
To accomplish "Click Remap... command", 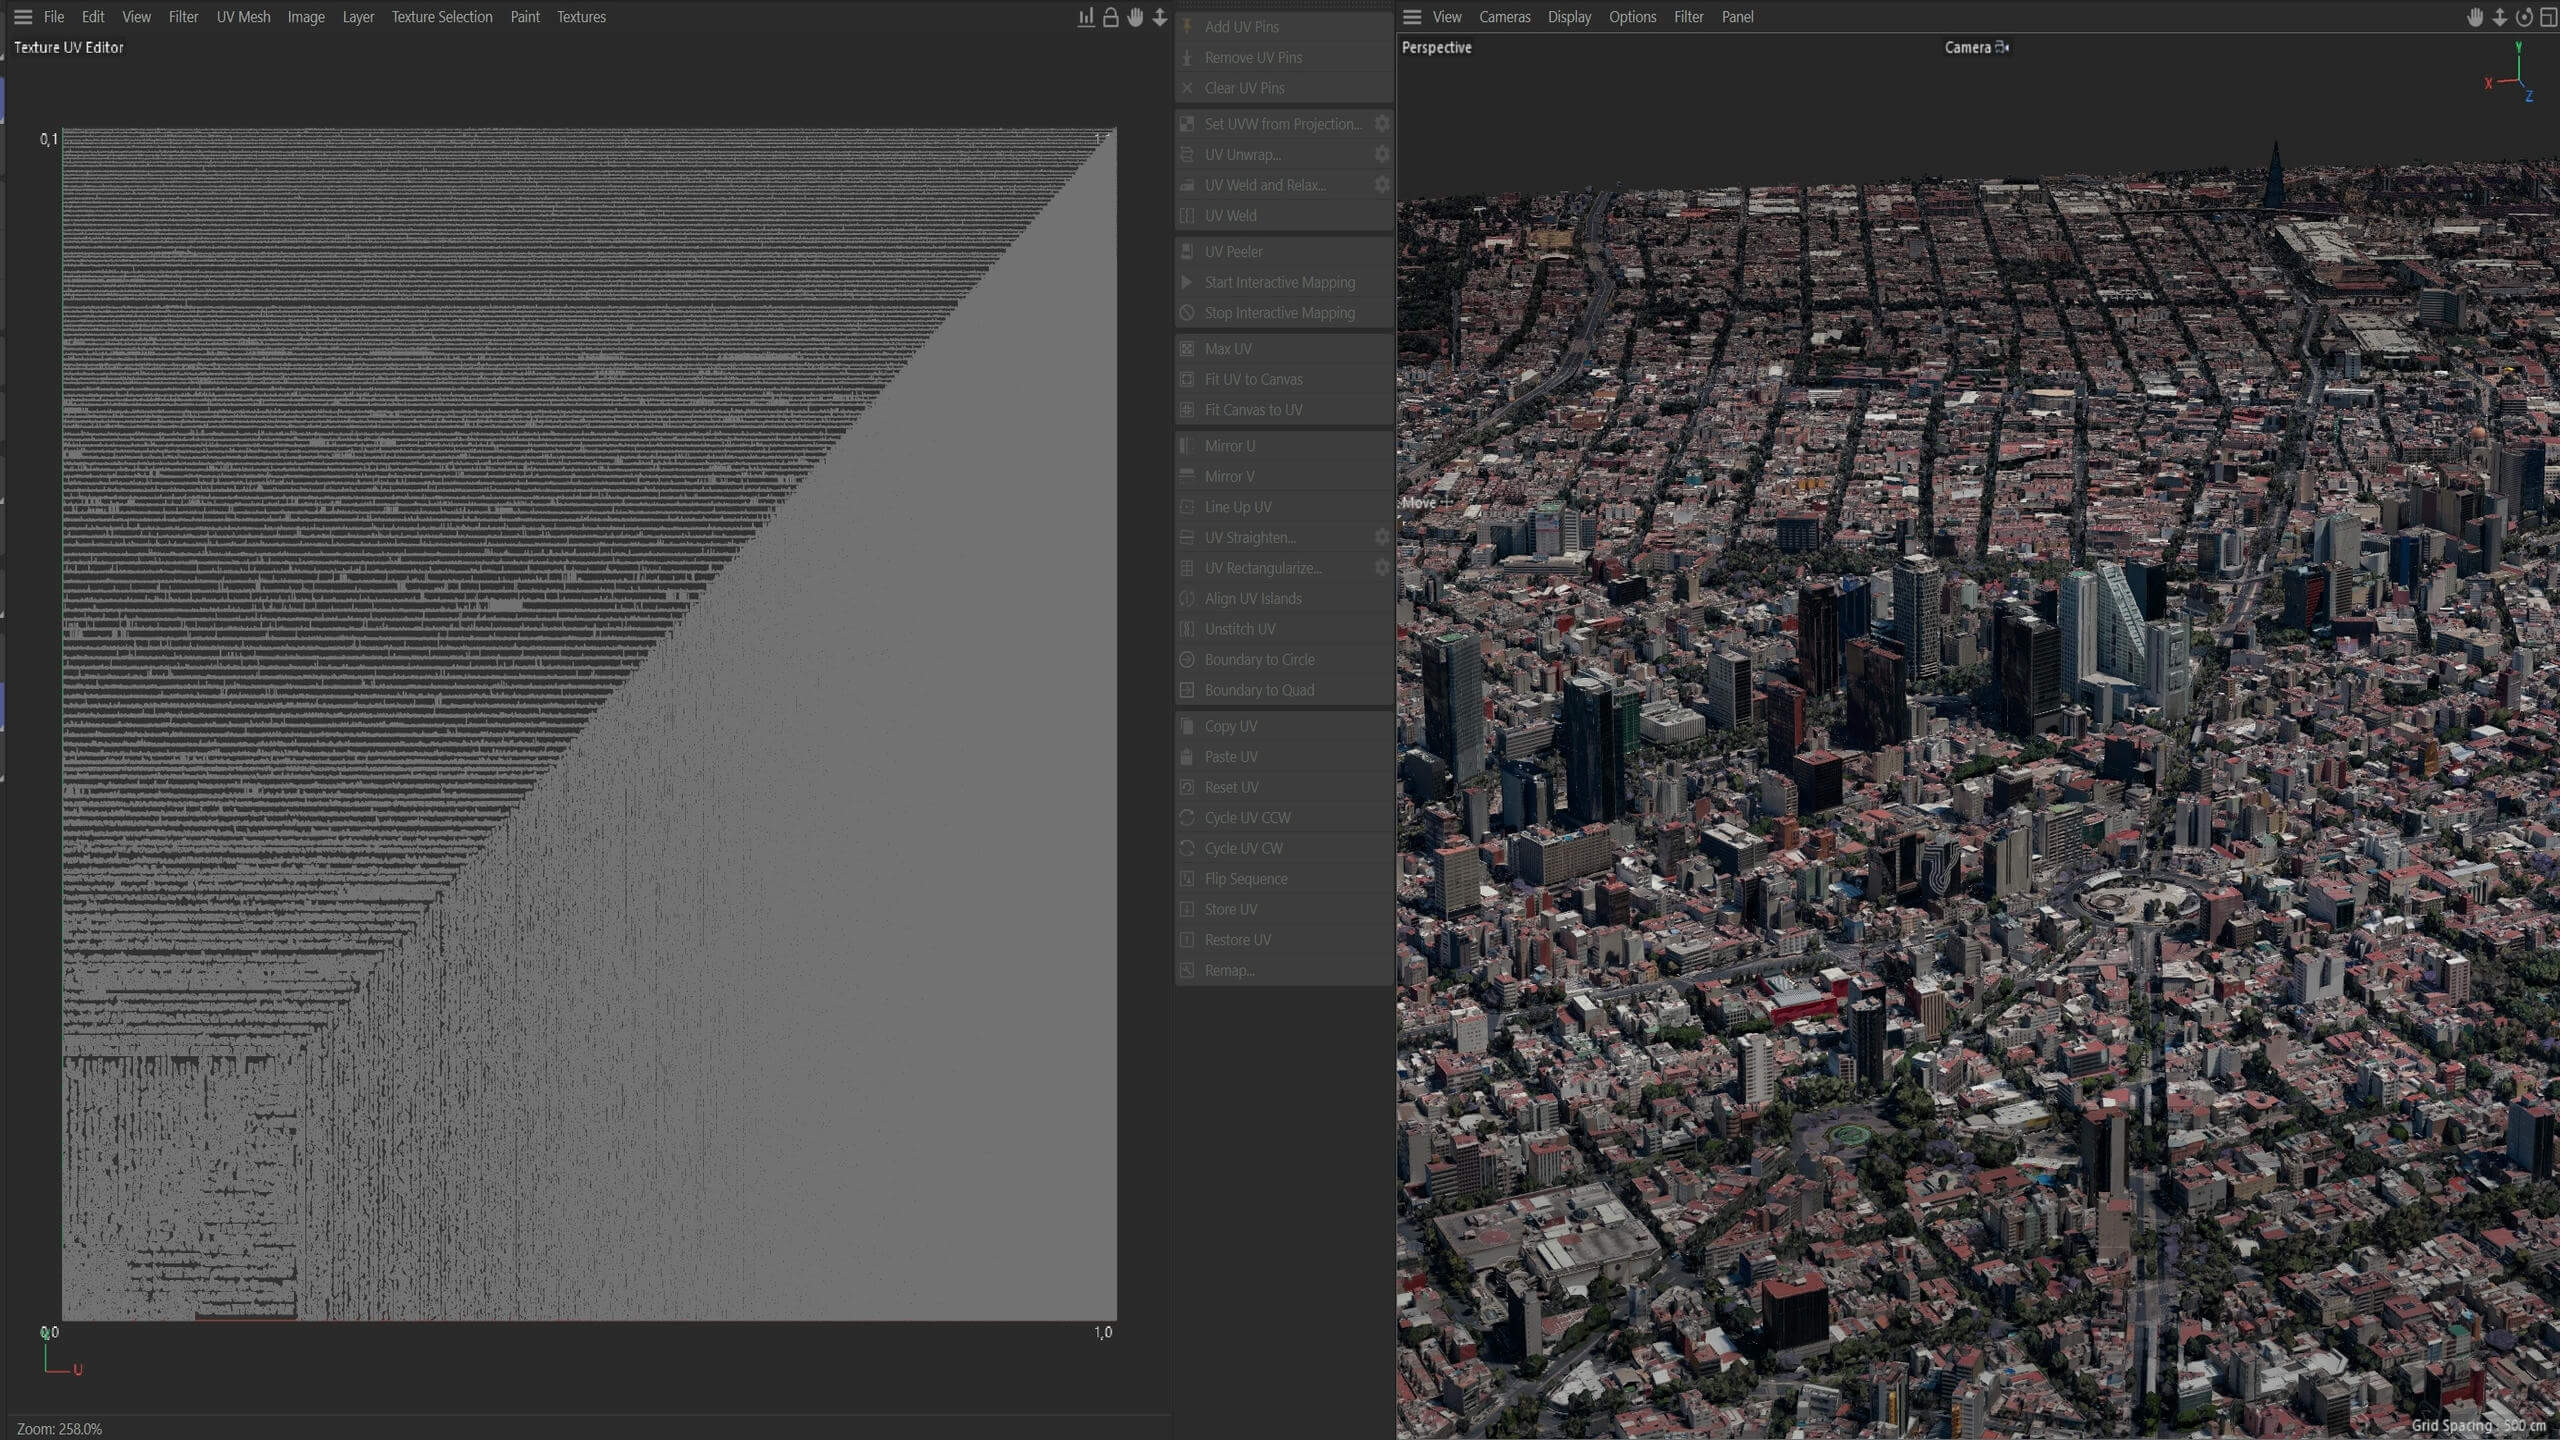I will pos(1284,970).
